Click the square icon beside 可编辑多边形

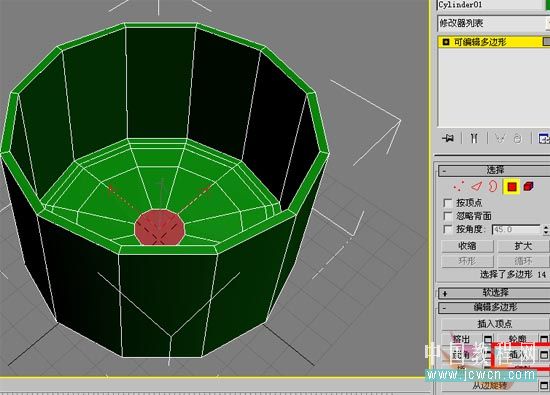coord(446,42)
